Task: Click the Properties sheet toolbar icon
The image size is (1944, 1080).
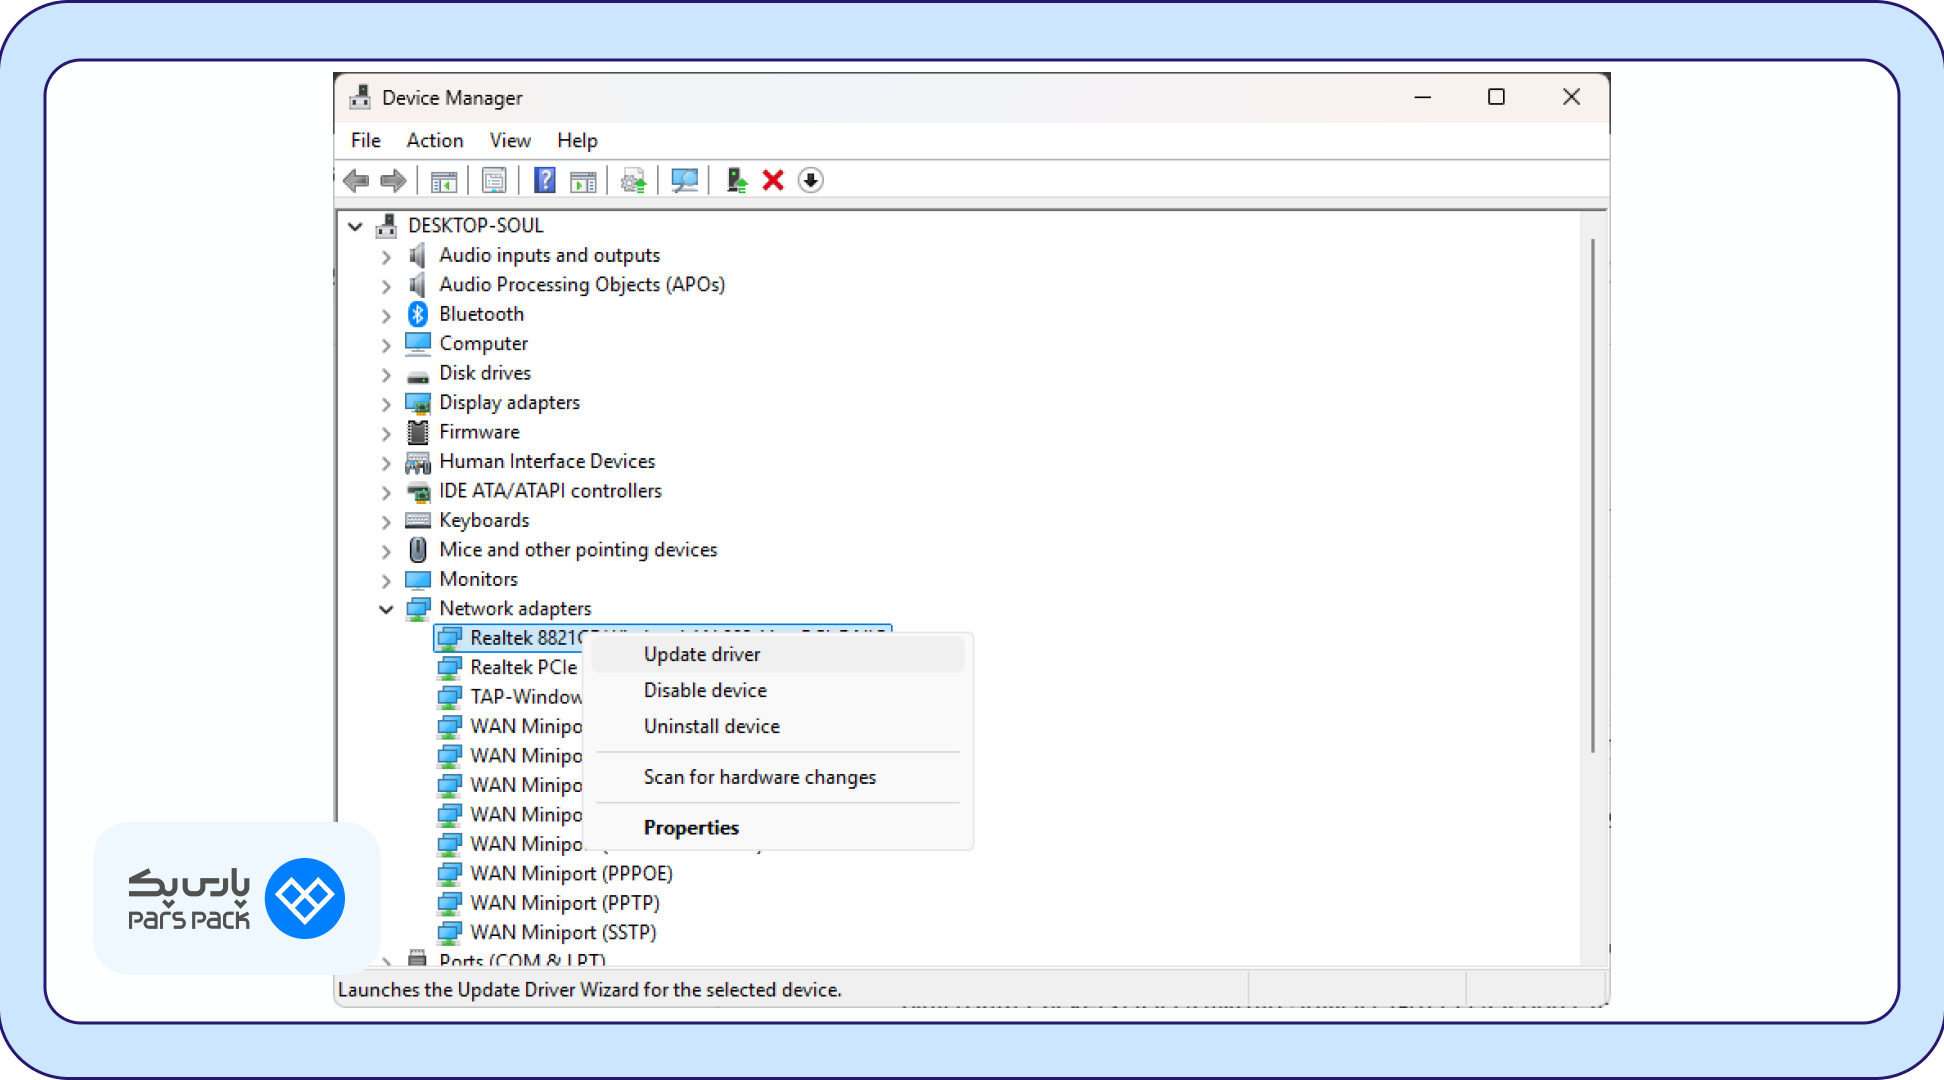Action: tap(494, 181)
